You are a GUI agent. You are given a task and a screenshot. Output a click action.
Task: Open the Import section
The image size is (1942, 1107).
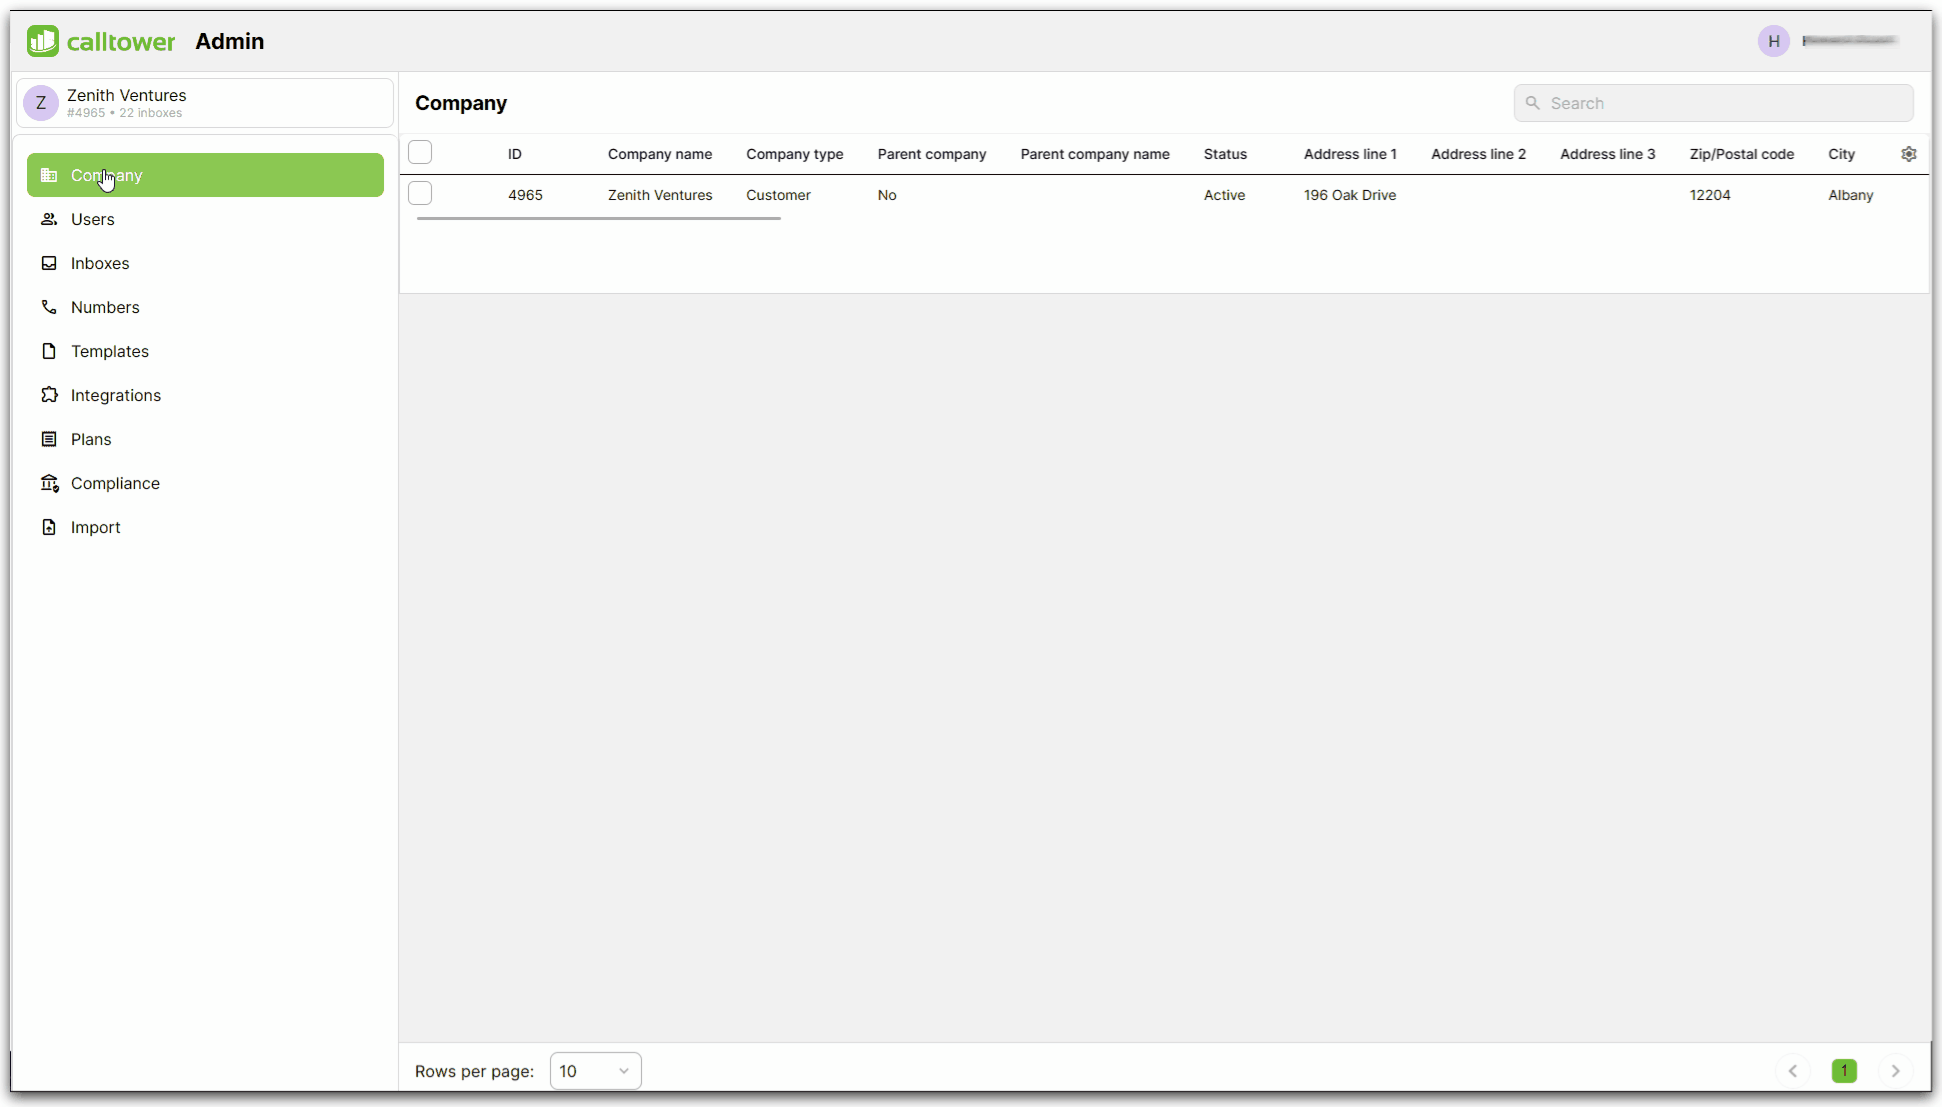95,527
